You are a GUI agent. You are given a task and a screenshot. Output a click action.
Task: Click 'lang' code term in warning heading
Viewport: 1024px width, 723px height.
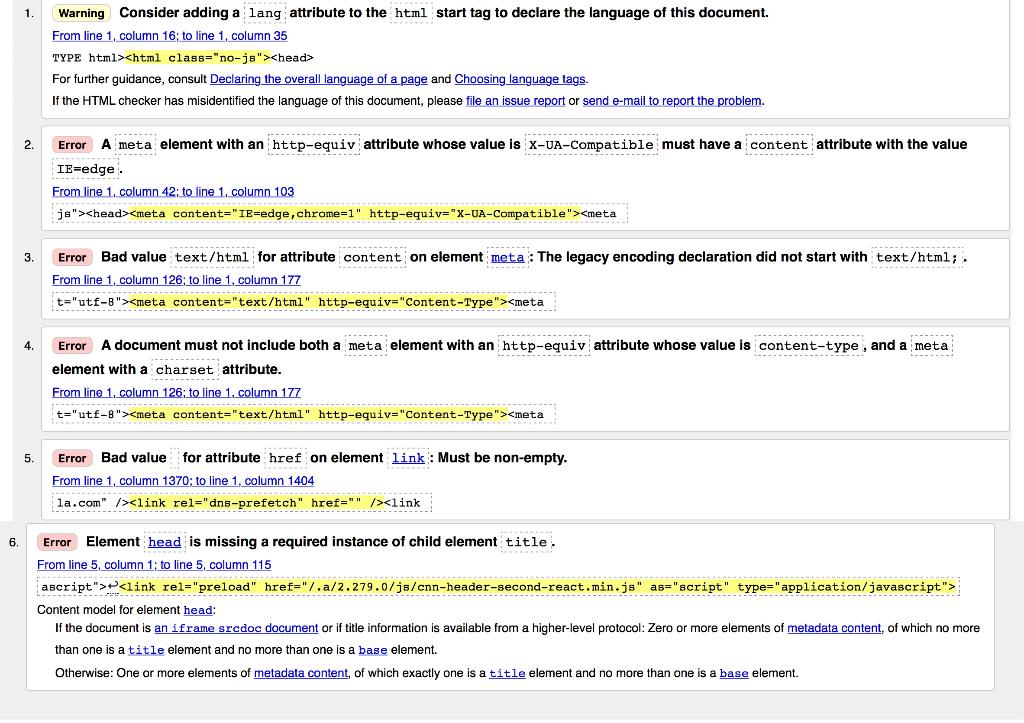[264, 13]
